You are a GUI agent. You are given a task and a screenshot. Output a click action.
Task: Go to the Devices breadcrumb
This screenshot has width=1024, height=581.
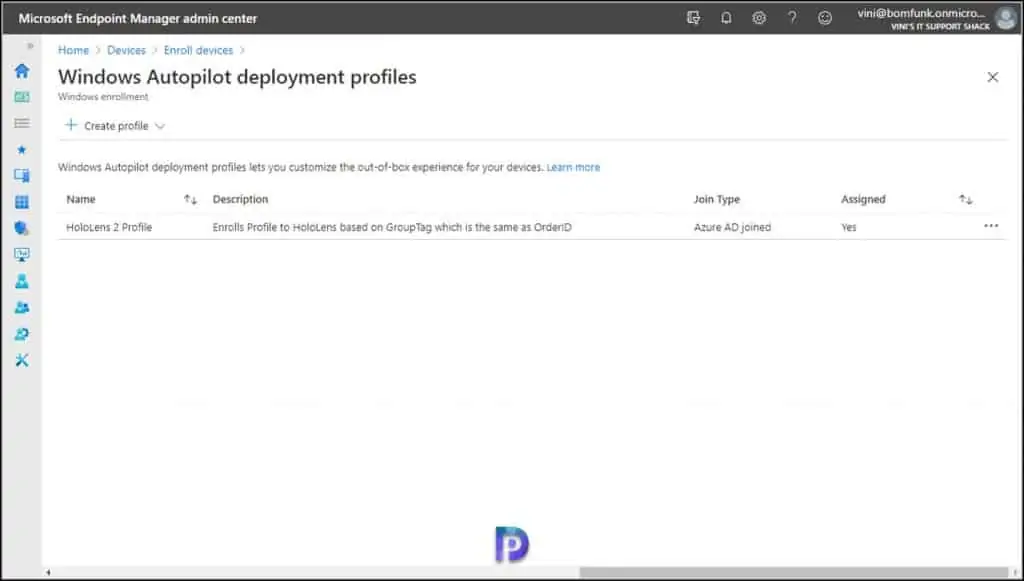tap(126, 50)
